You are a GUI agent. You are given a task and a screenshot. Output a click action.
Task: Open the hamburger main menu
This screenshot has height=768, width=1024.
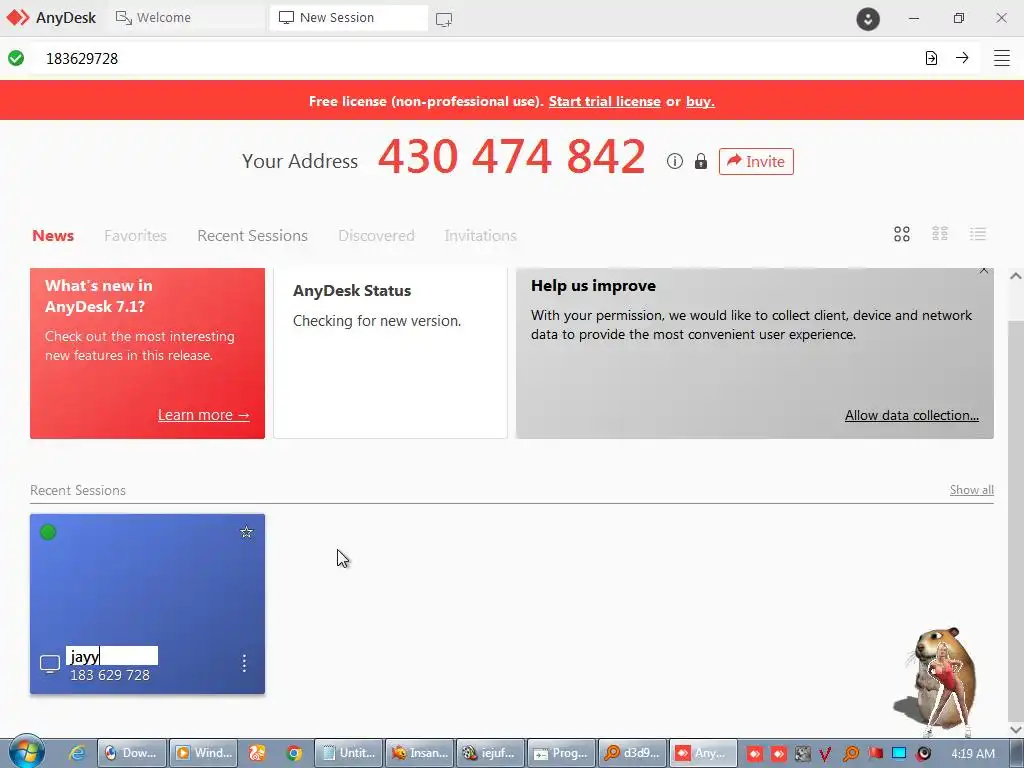[x=1002, y=58]
